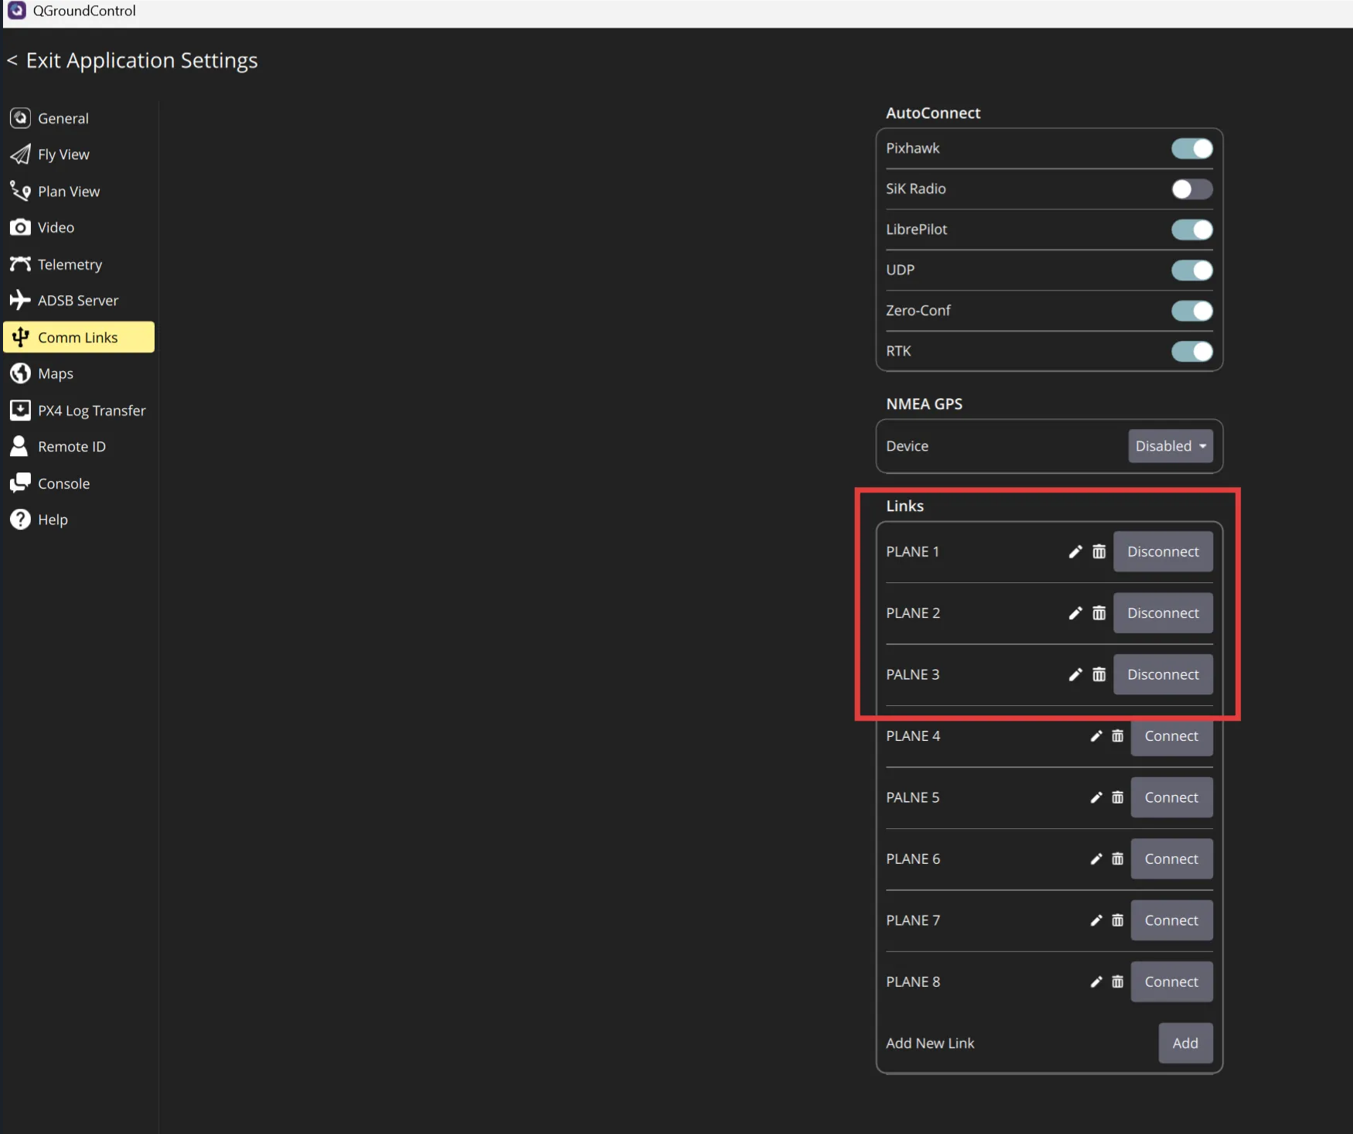
Task: Toggle Zero-Conf AutoConnect switch
Action: pos(1192,311)
